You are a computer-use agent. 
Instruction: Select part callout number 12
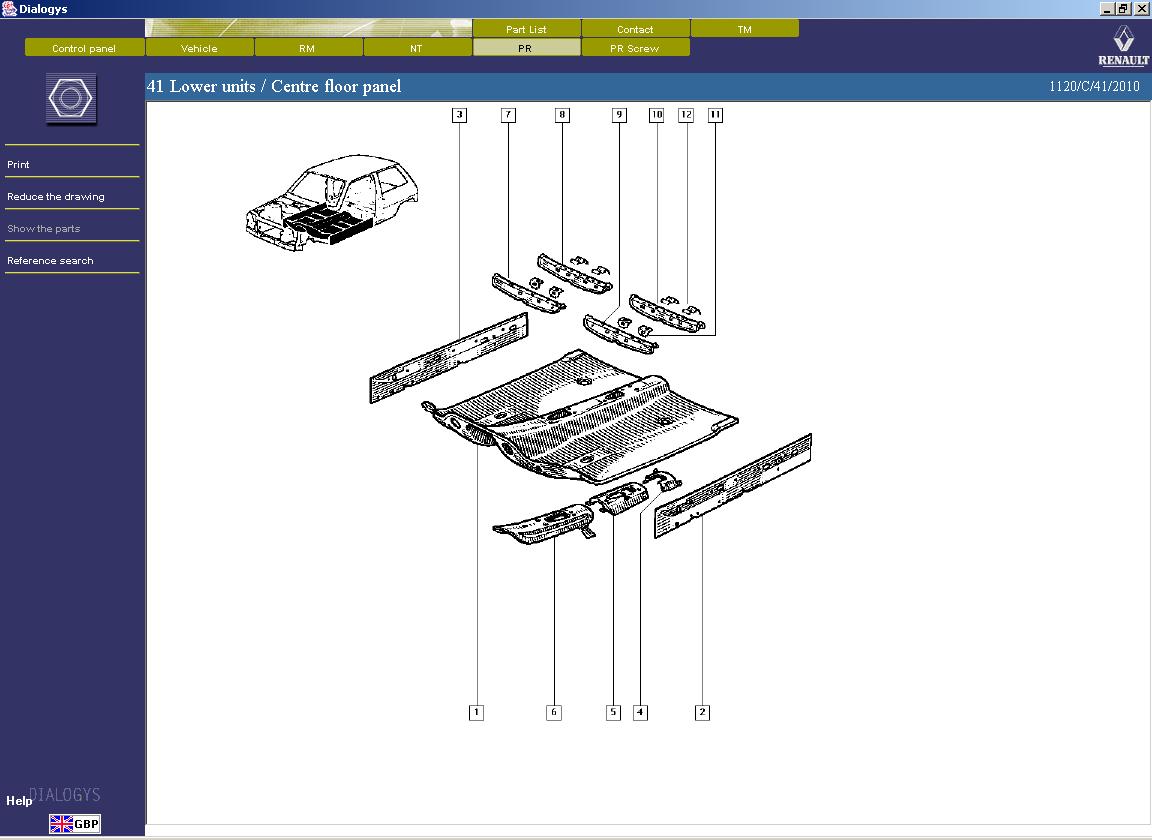coord(686,115)
